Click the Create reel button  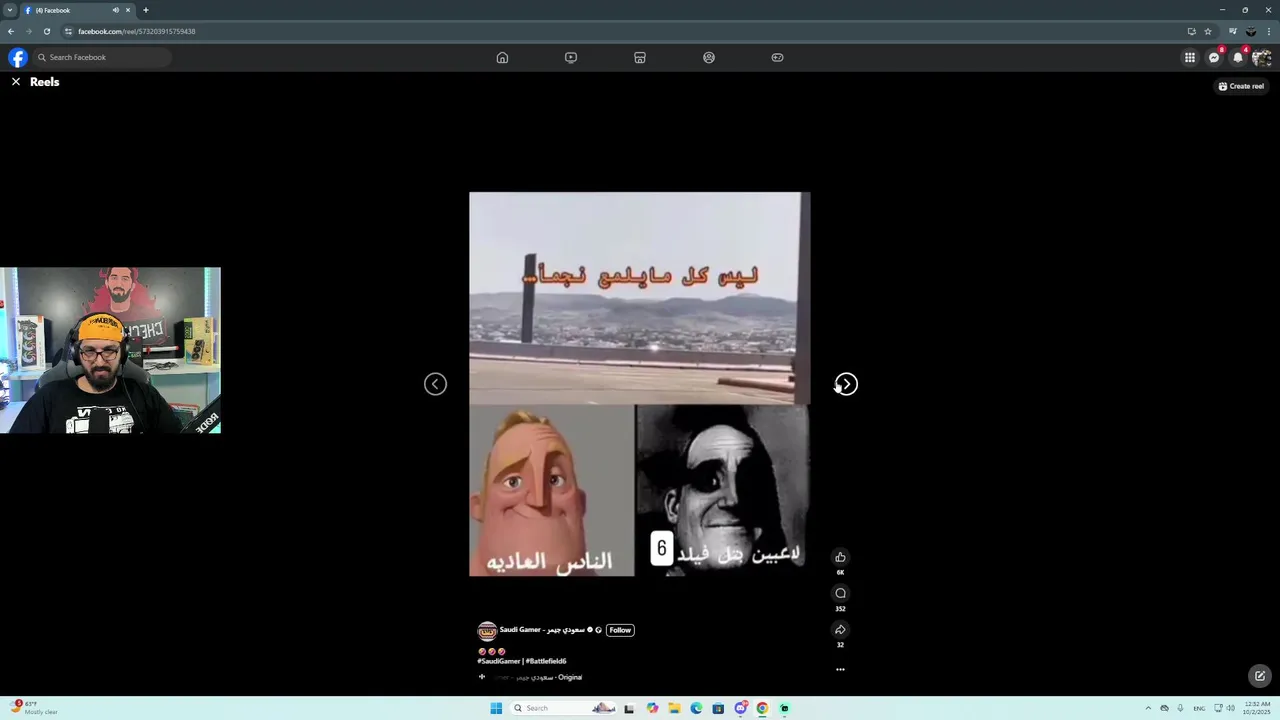pos(1241,86)
